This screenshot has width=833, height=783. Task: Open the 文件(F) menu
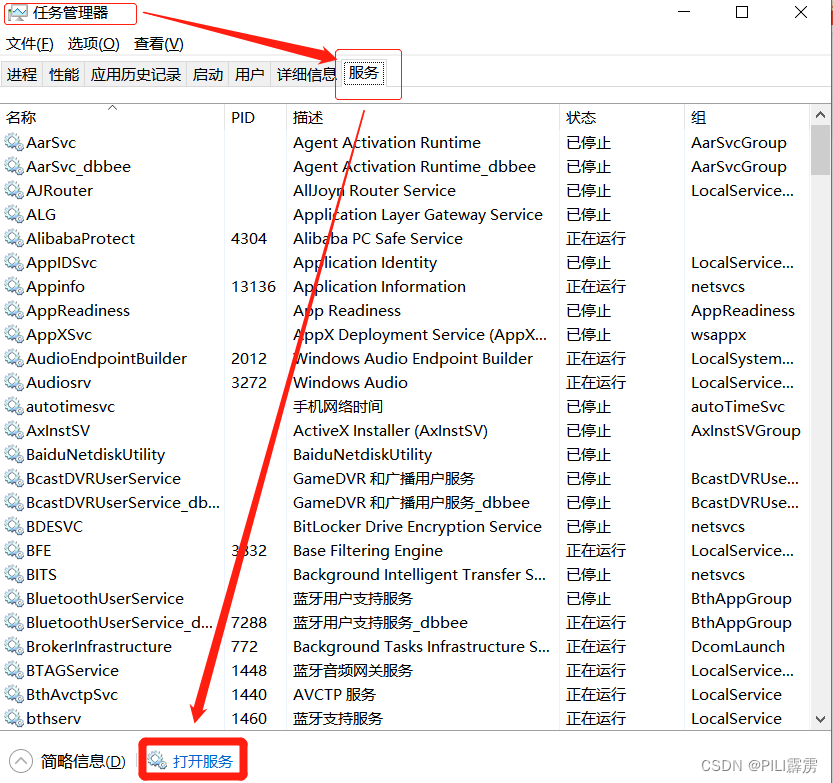pos(30,44)
